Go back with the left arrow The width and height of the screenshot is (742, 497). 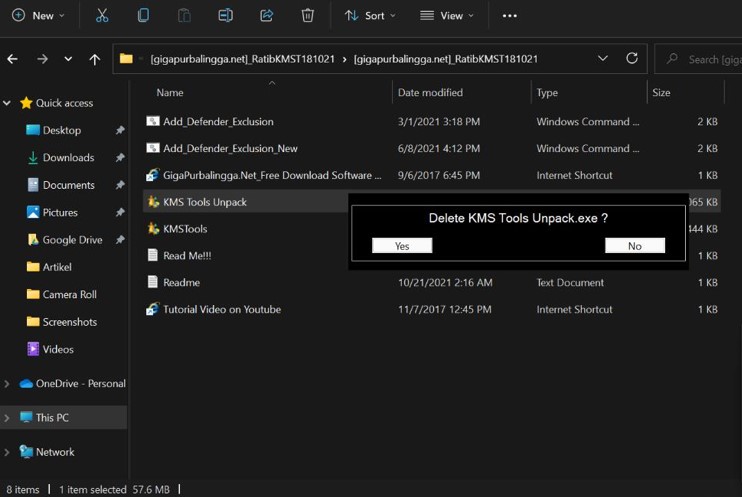pos(13,59)
